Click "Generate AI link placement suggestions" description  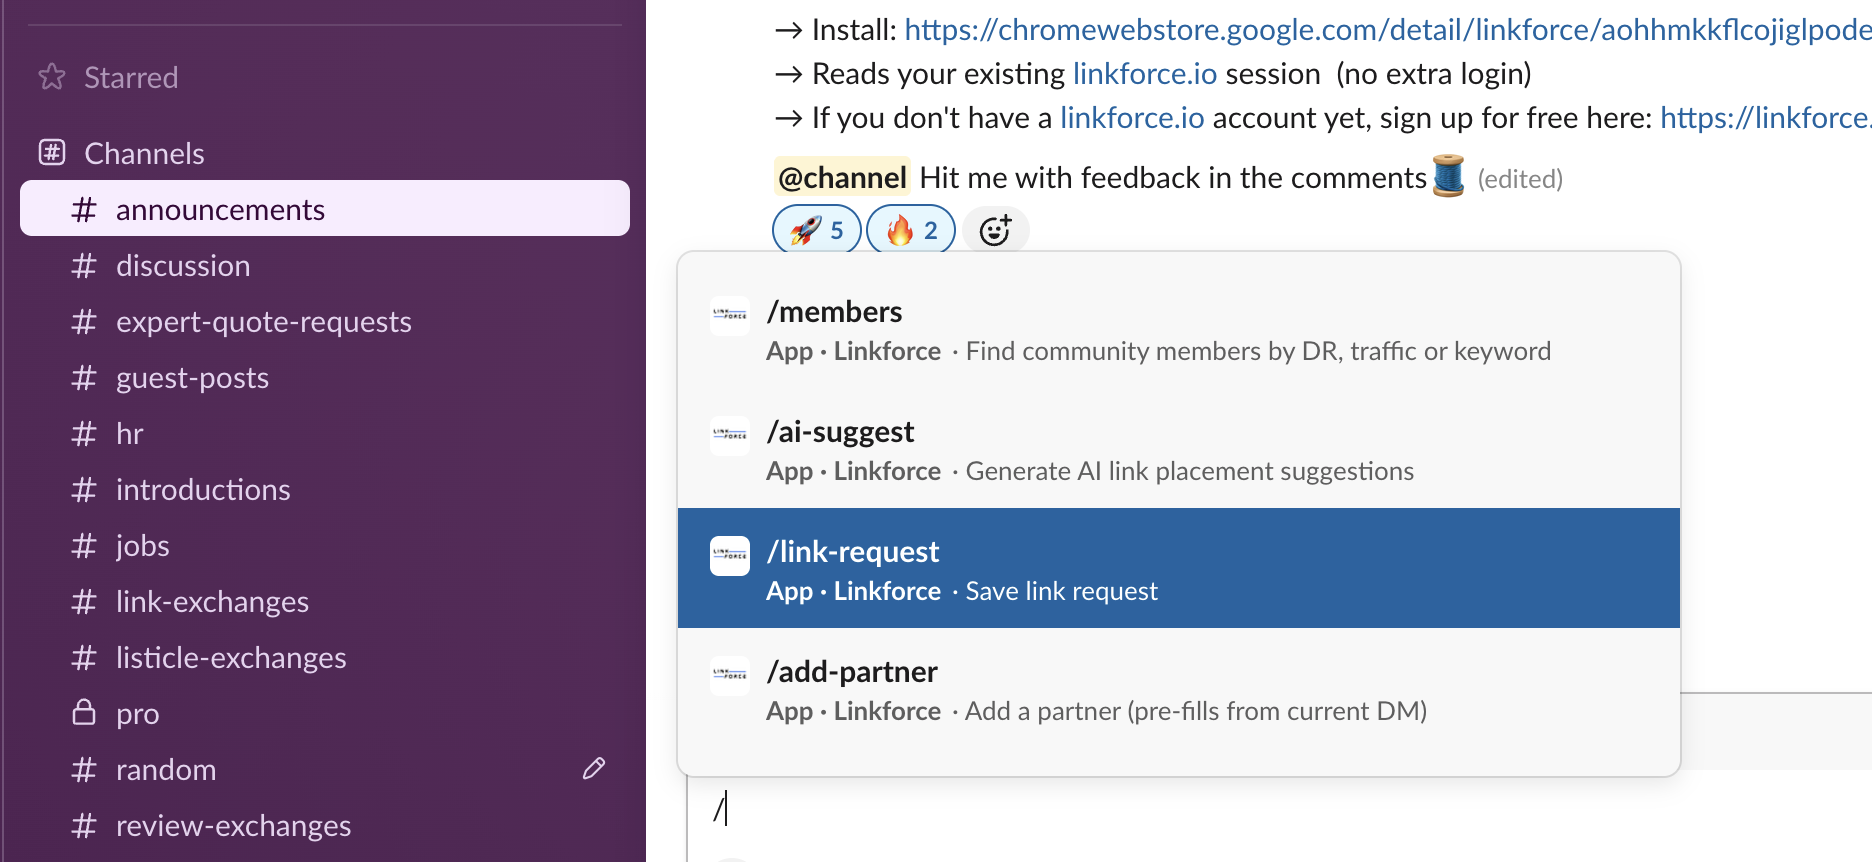click(1190, 471)
